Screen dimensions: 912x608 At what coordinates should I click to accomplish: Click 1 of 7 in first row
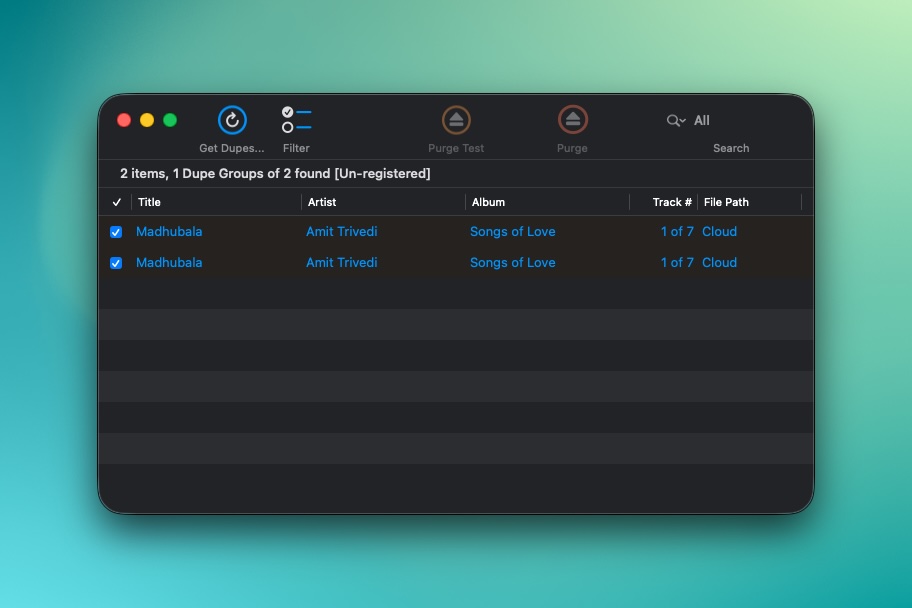tap(677, 232)
